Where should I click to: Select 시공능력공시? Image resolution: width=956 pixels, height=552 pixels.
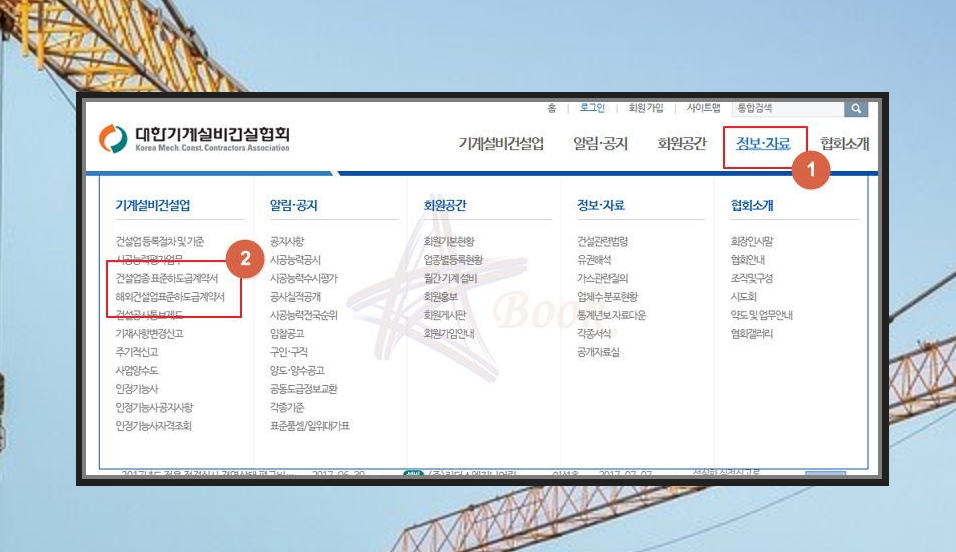click(x=295, y=260)
